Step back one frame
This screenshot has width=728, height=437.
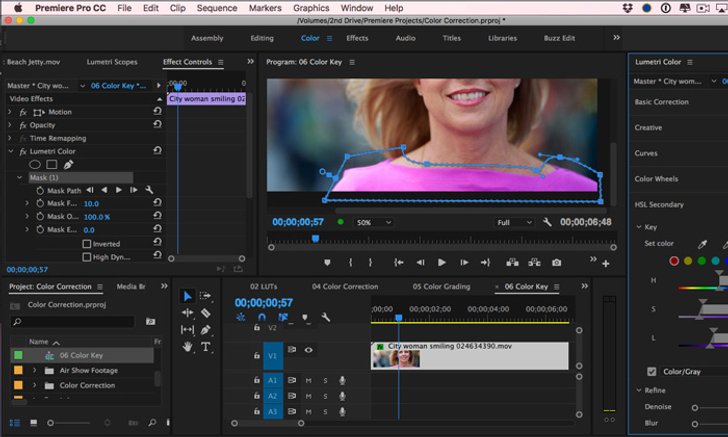[420, 262]
